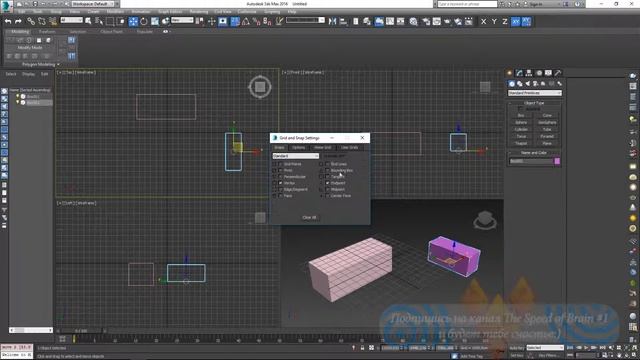The image size is (640, 360).
Task: Click the Redo arrow in main toolbar
Action: coord(18,21)
